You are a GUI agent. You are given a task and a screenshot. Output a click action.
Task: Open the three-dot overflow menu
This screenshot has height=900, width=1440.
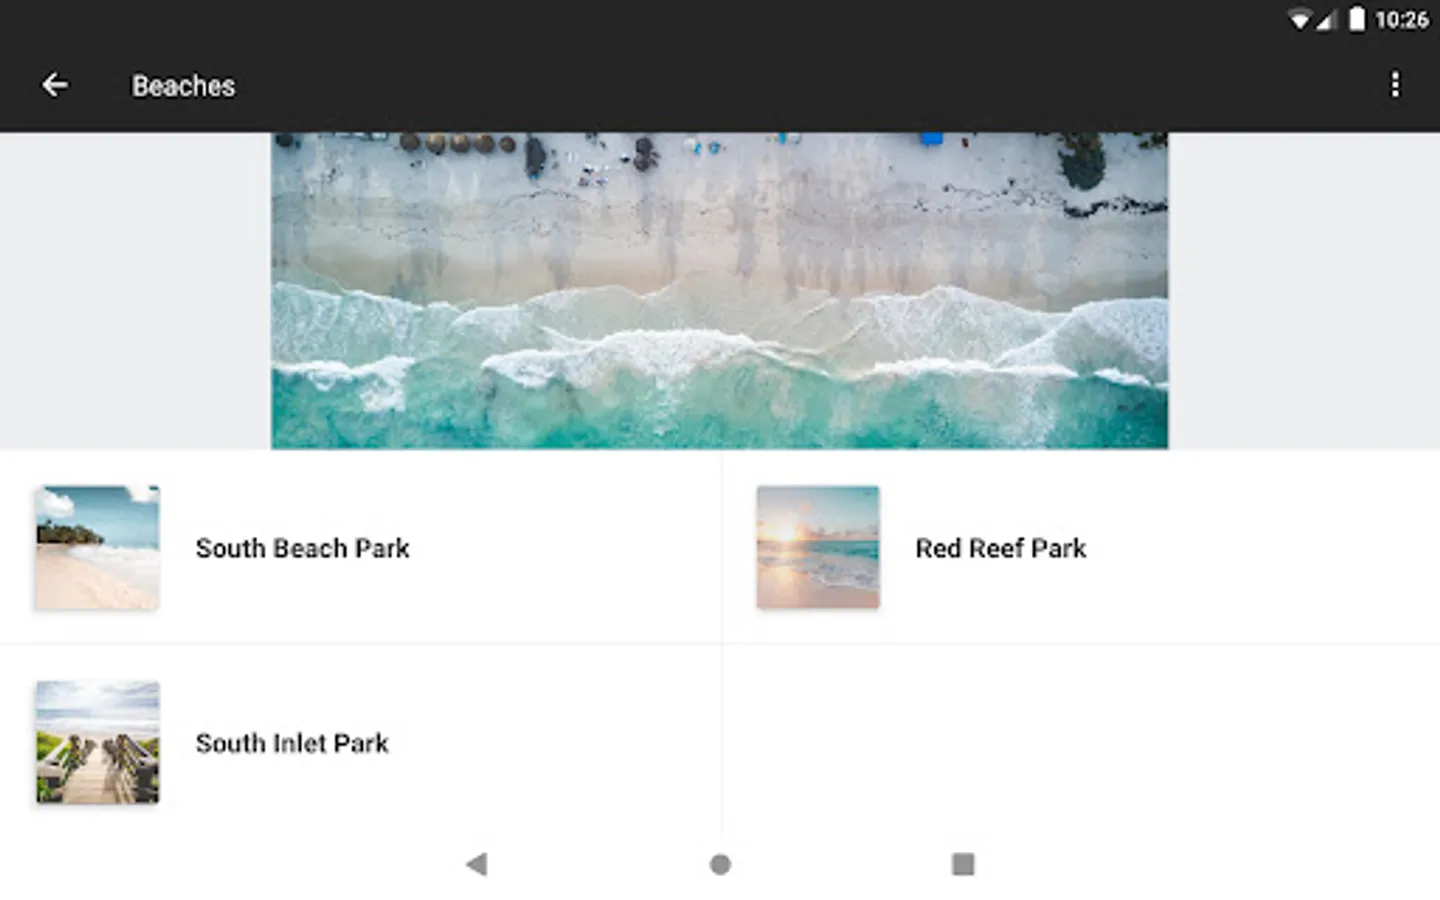pyautogui.click(x=1395, y=84)
